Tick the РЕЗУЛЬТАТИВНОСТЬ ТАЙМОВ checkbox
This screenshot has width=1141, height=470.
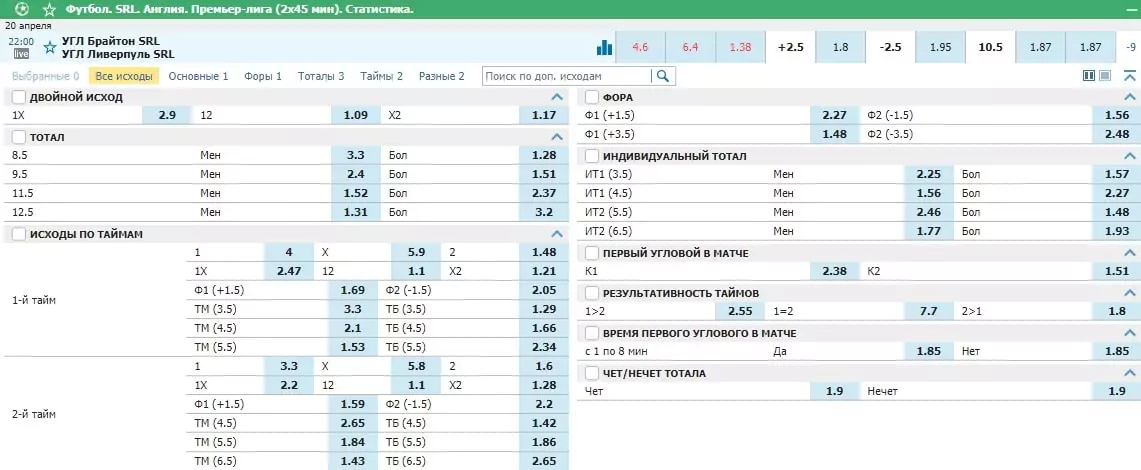pyautogui.click(x=592, y=293)
